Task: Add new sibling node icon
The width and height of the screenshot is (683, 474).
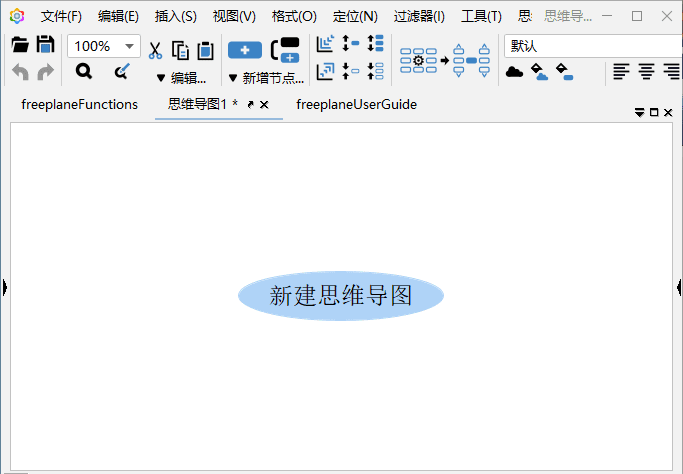Action: tap(285, 50)
